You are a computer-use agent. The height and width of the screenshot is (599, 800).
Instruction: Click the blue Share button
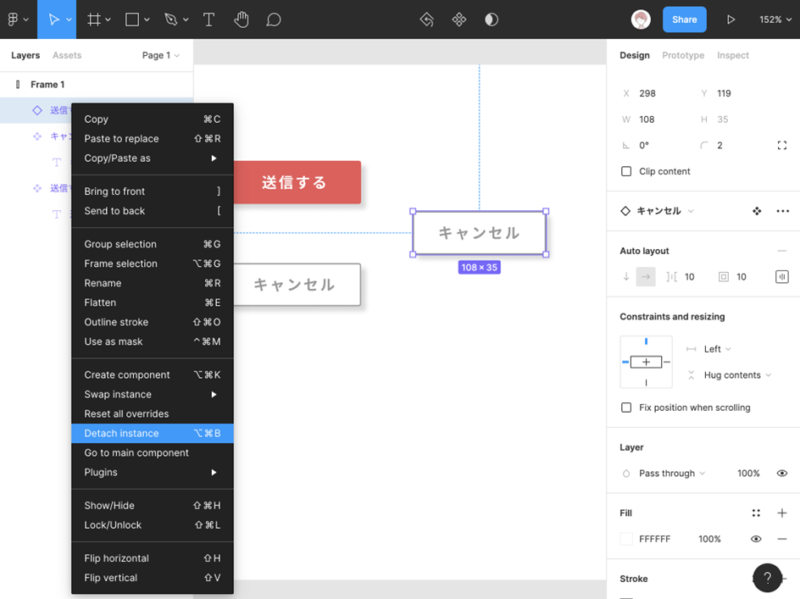684,19
